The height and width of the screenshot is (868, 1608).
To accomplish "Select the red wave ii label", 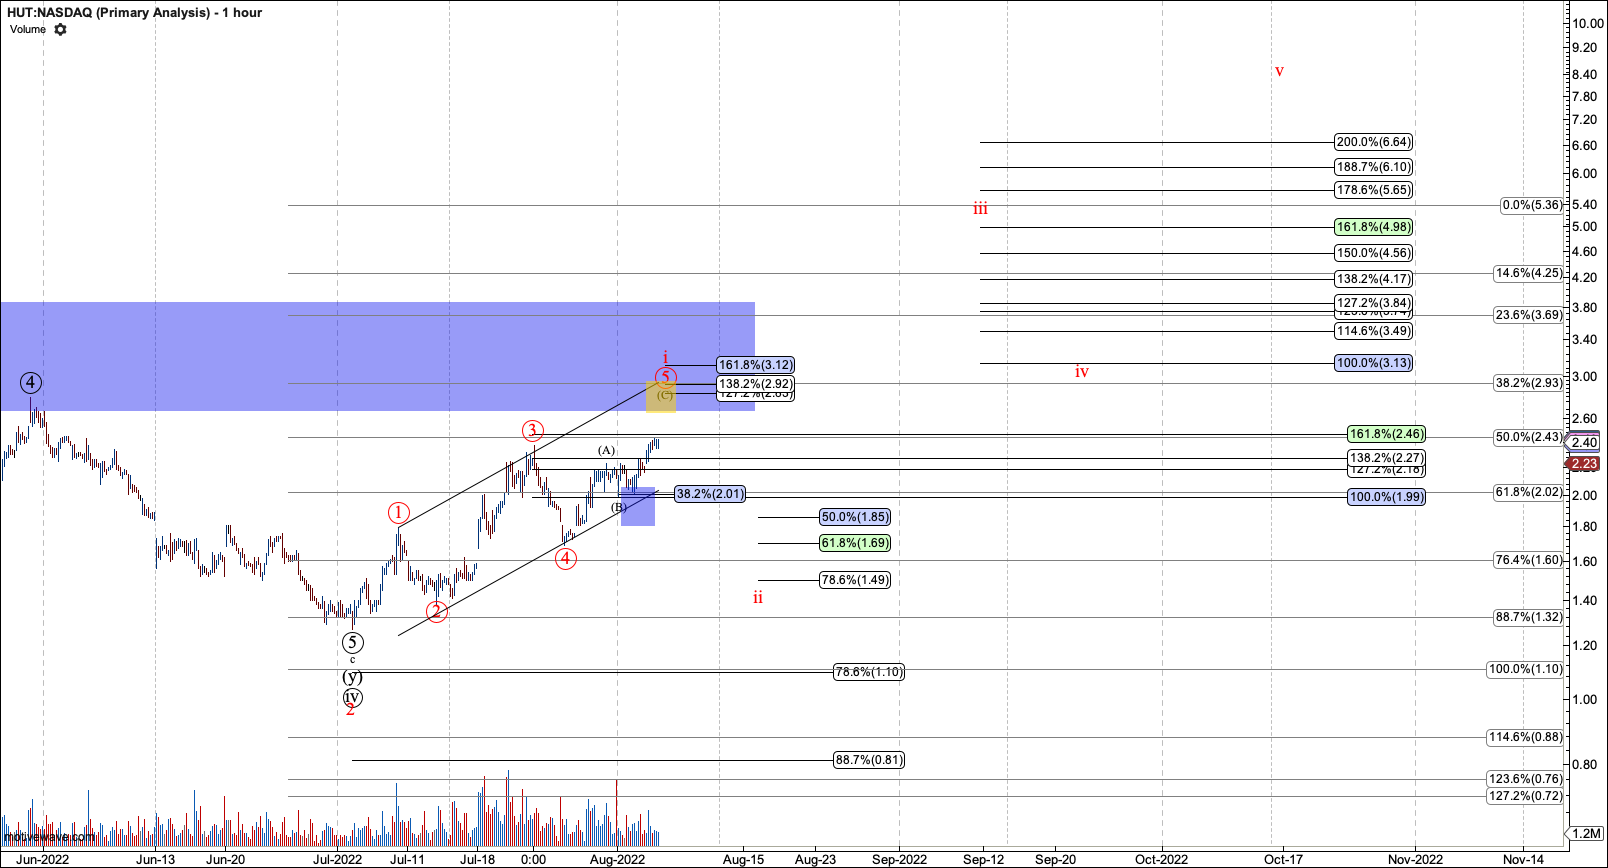I will 758,597.
